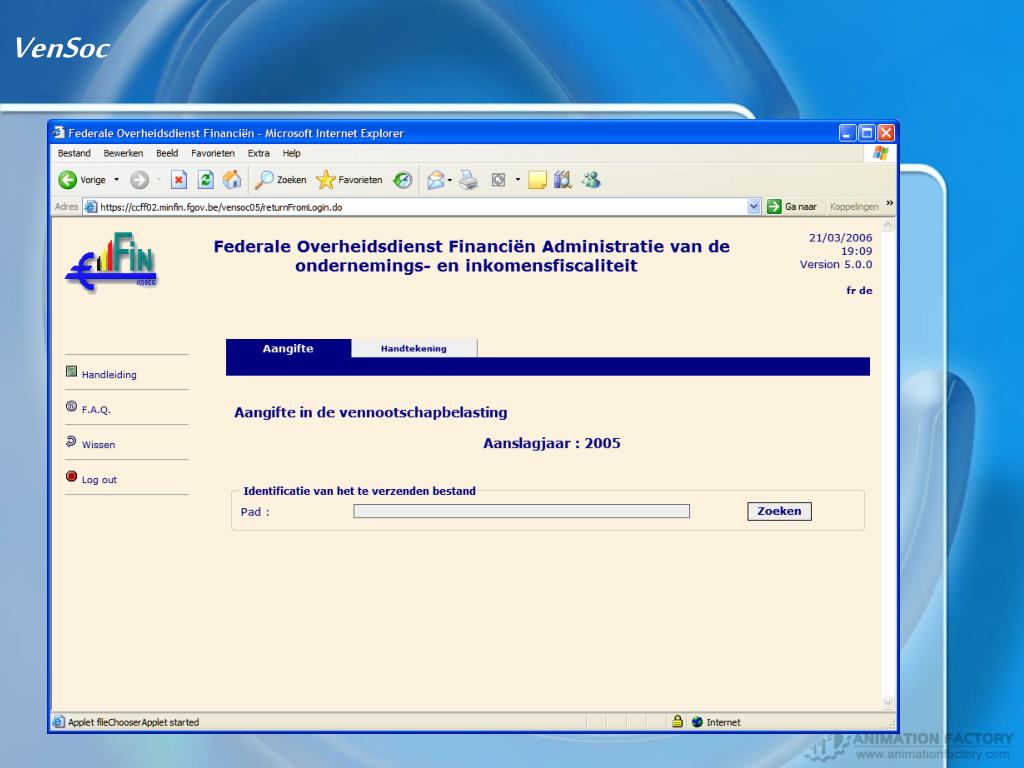
Task: Open the Messenger people icon
Action: point(592,180)
